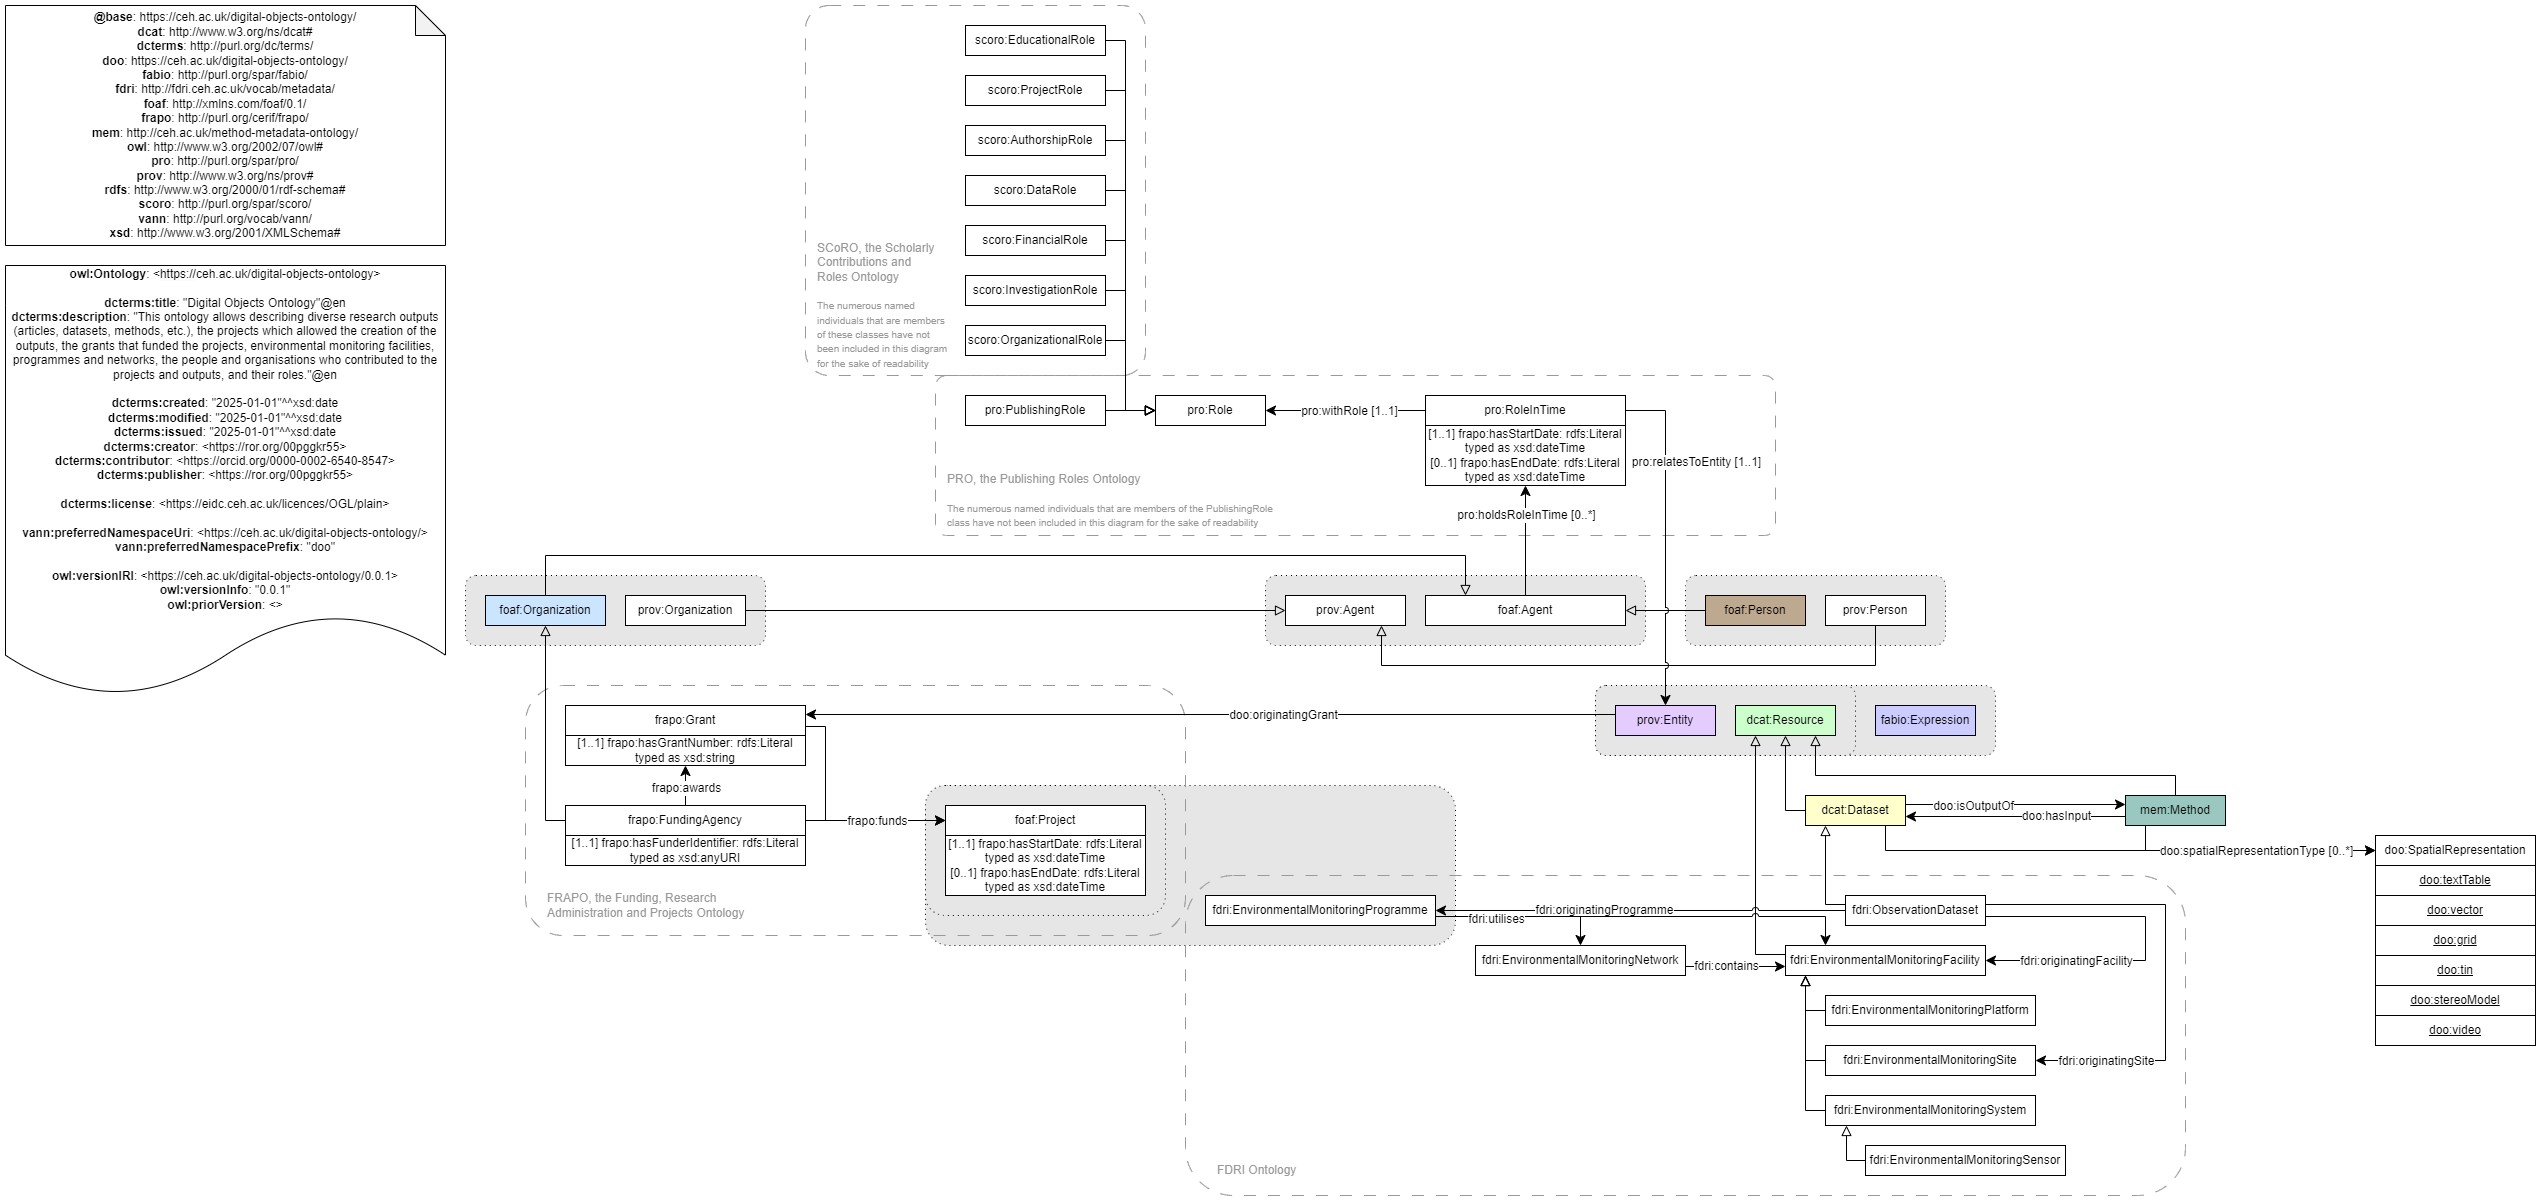Click the frapo:funds arrow label
2541x1202 pixels.
[876, 821]
